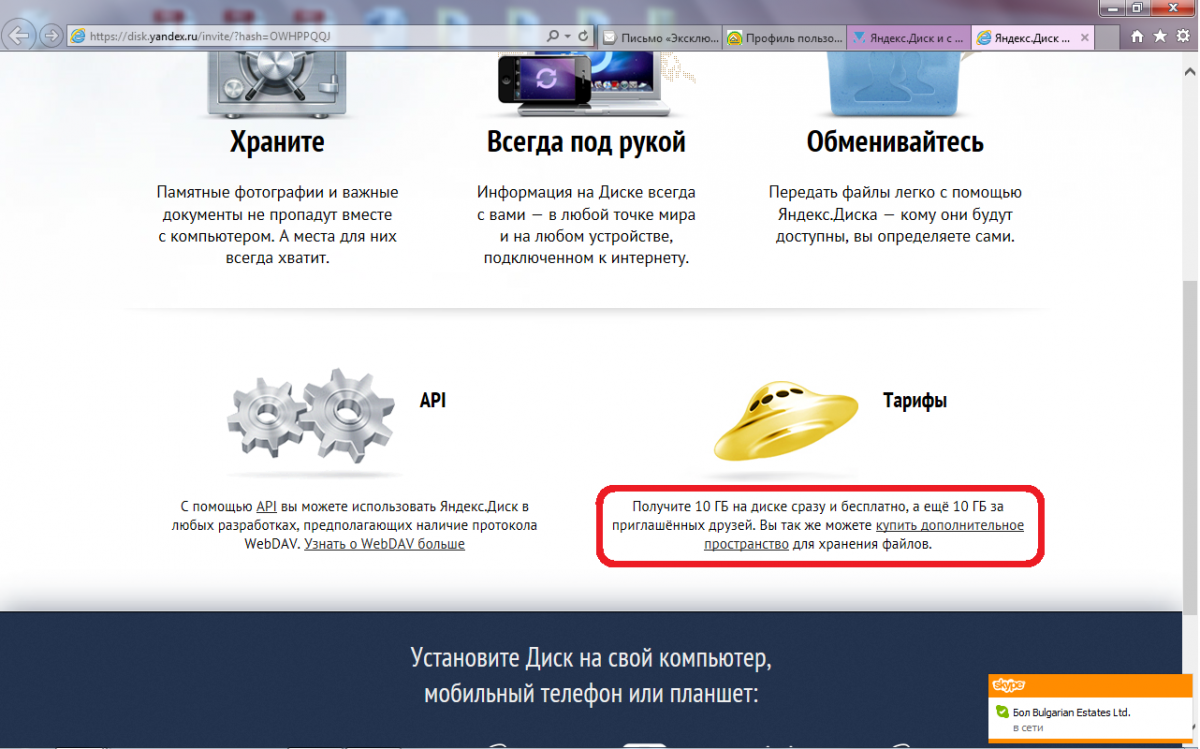Expand the address bar autocomplete dropdown arrow
1200x749 pixels.
[568, 36]
